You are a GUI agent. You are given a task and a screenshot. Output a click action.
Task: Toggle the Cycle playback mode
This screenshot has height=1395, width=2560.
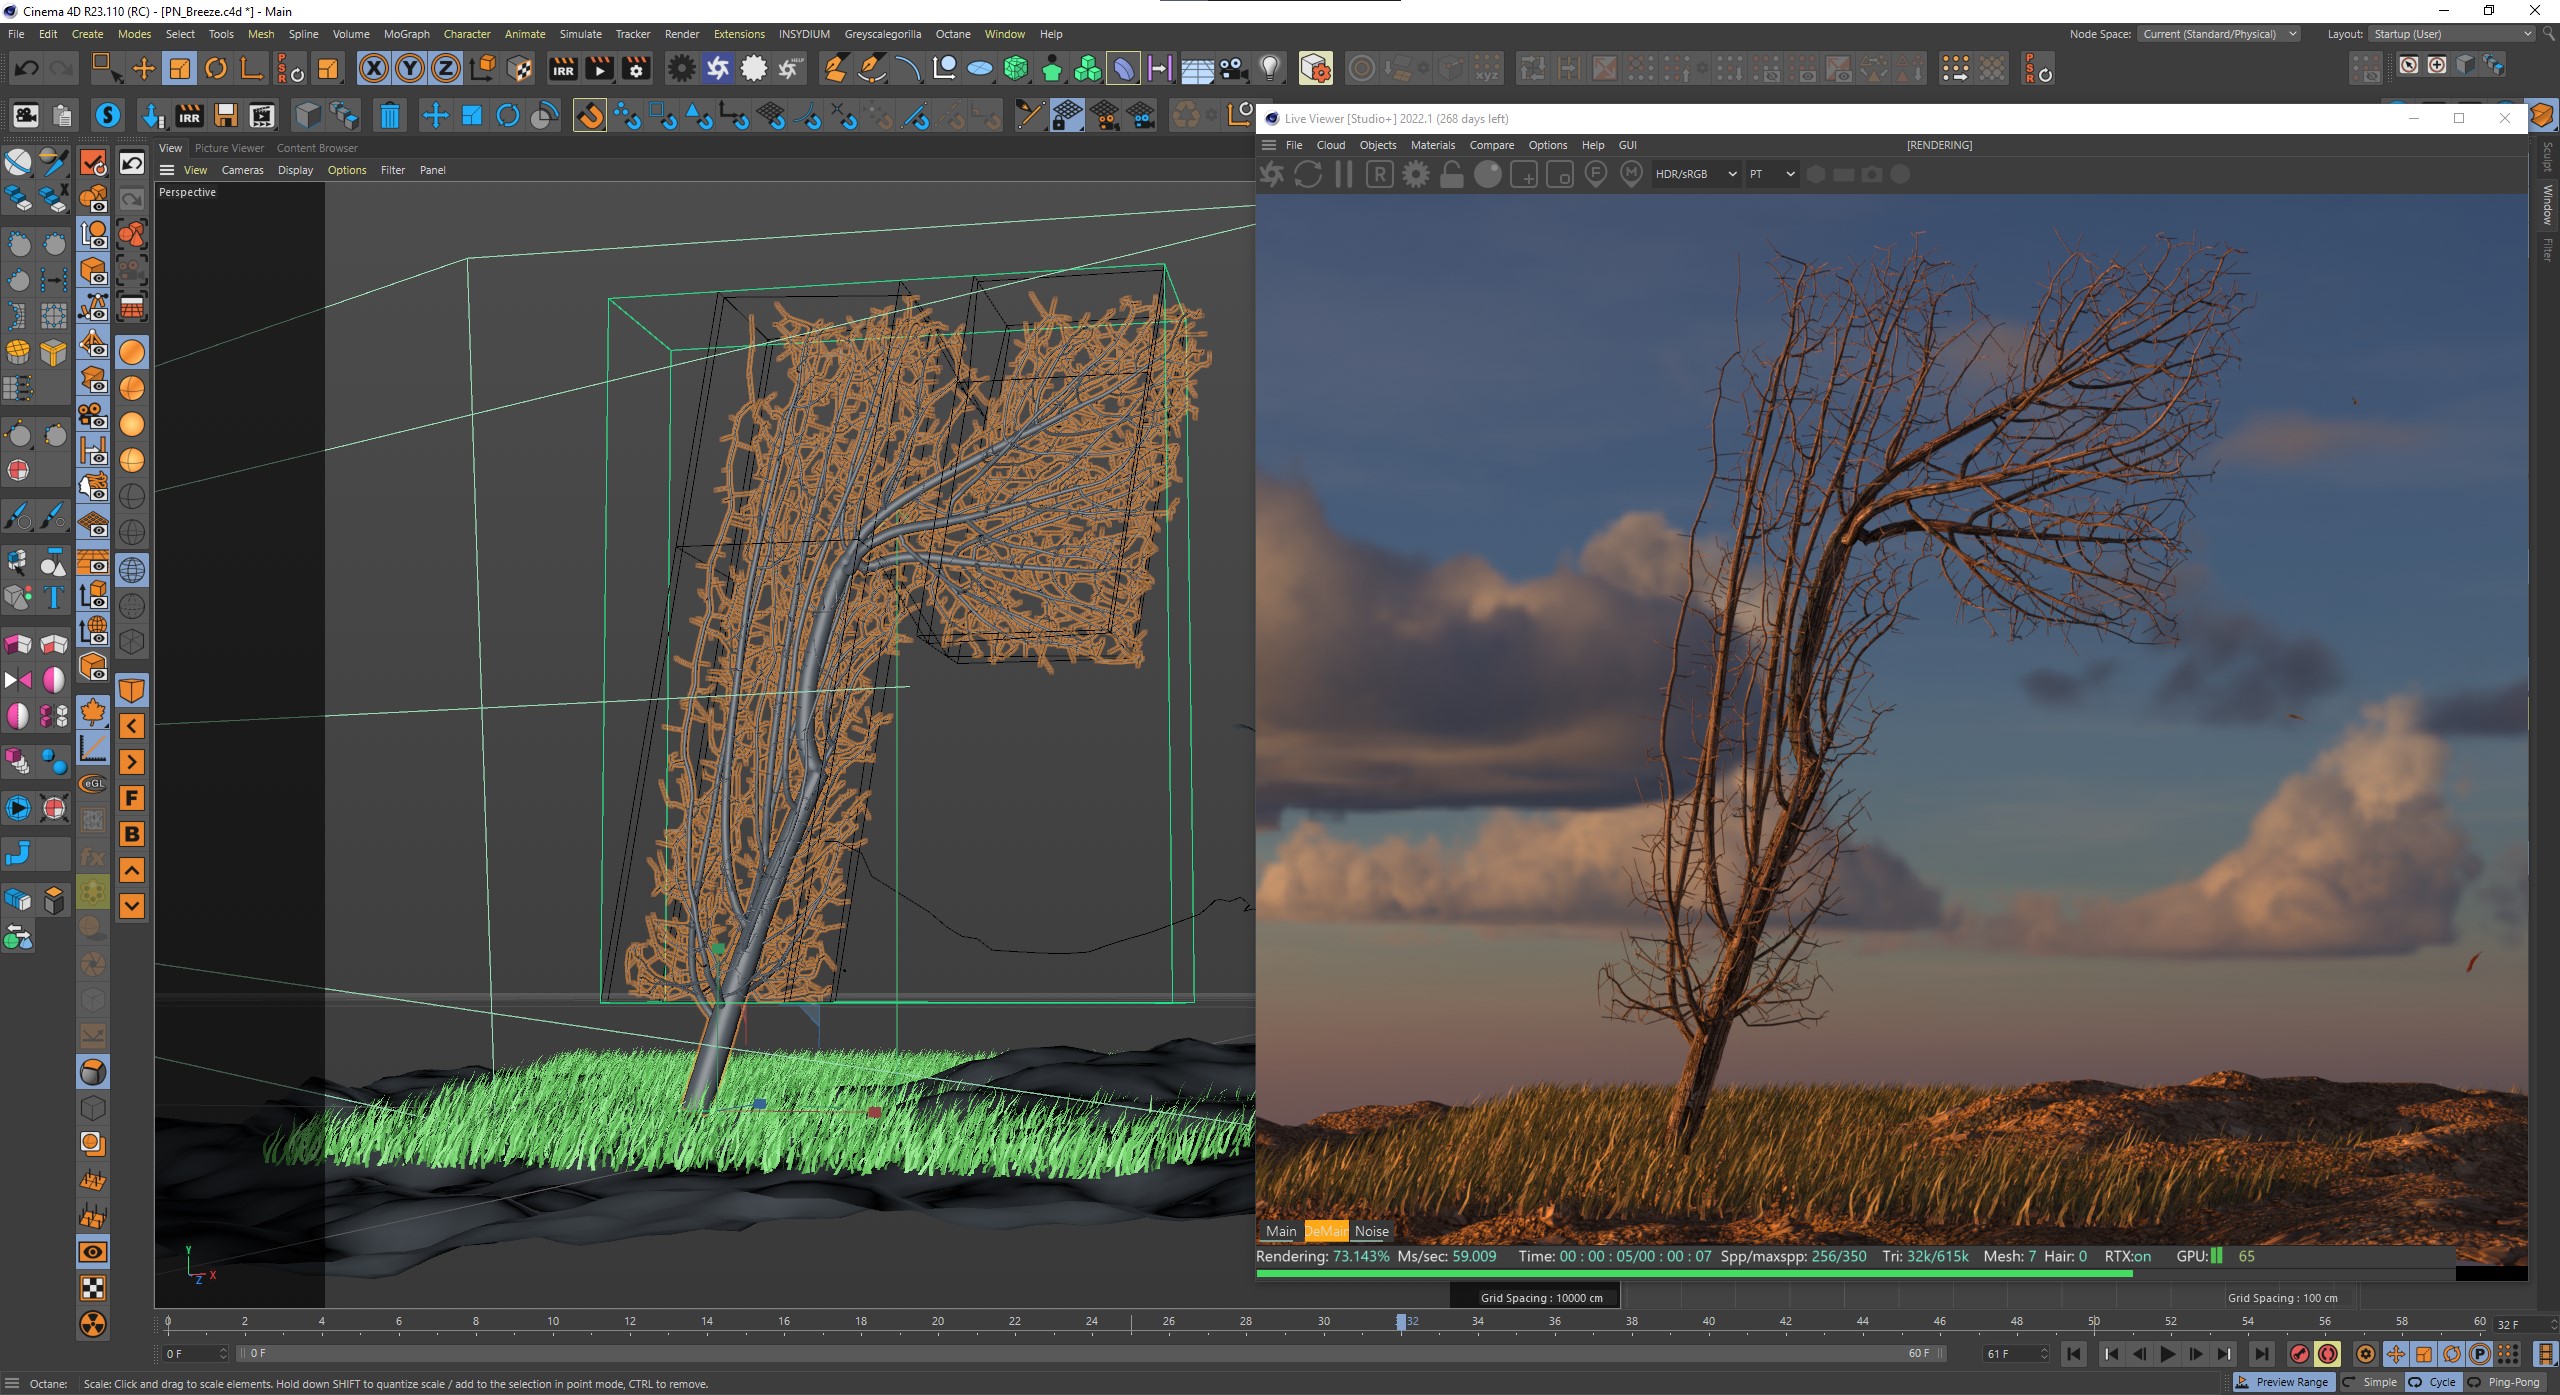(2432, 1382)
